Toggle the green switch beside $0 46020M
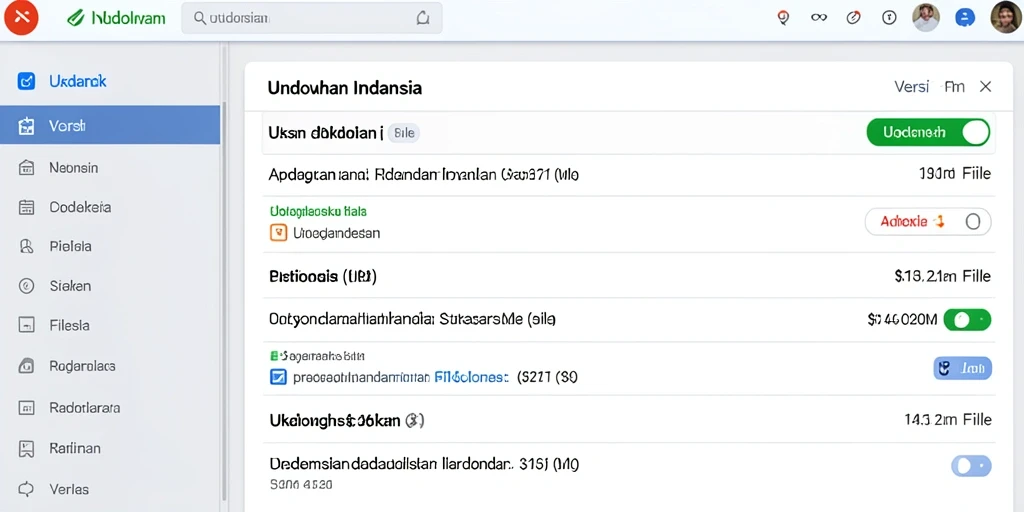 968,319
